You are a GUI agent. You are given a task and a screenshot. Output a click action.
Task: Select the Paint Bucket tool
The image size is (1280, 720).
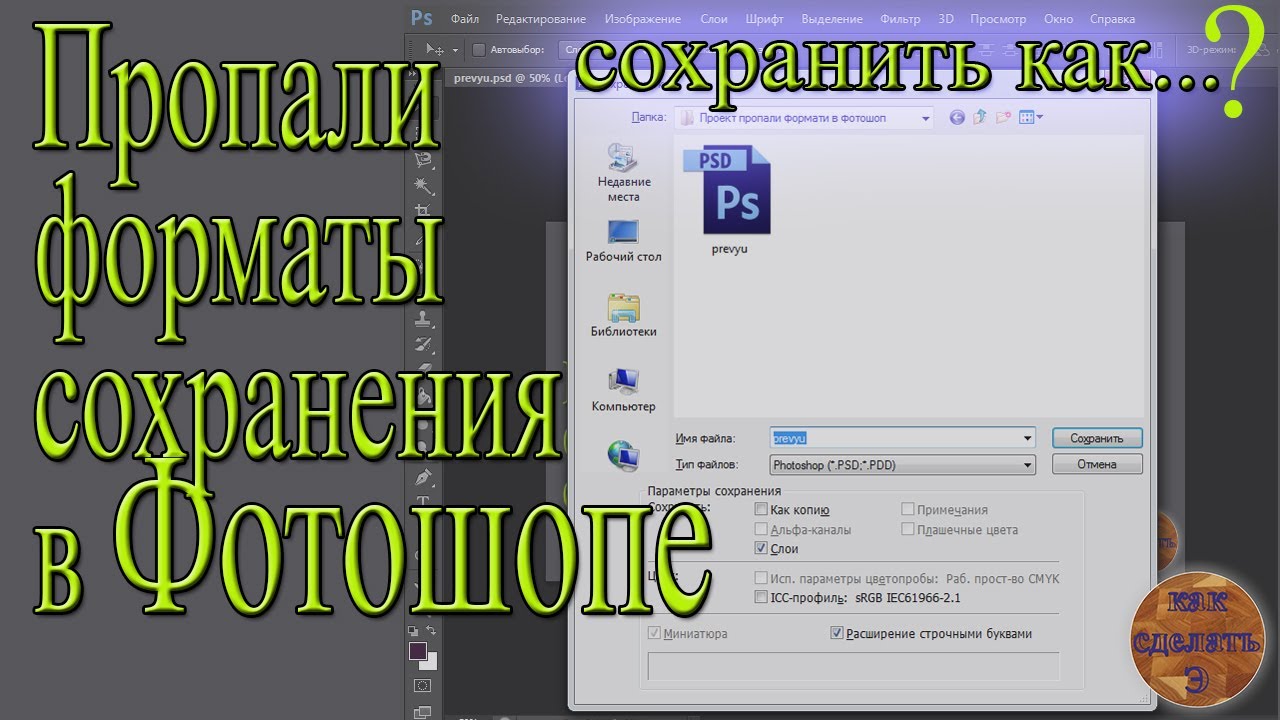tap(422, 397)
